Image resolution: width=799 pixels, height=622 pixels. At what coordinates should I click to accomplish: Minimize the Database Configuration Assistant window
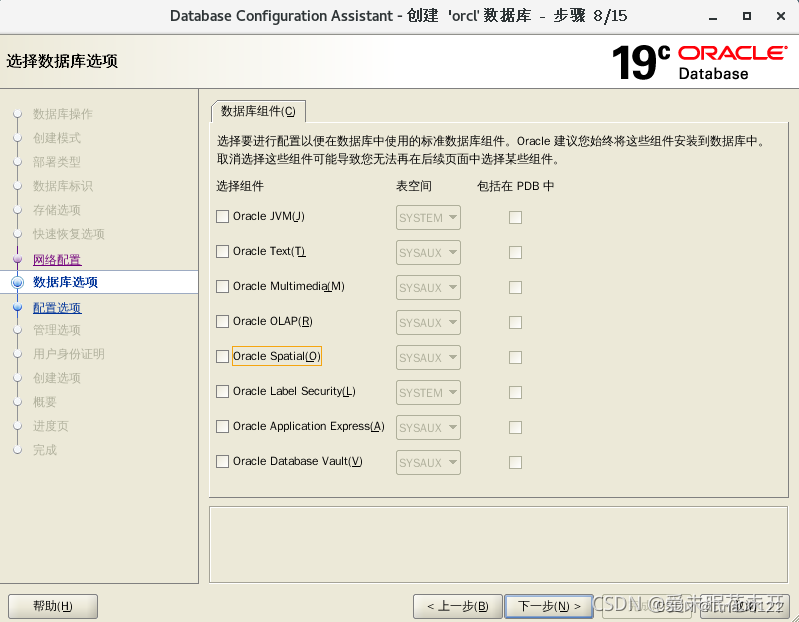pos(713,17)
